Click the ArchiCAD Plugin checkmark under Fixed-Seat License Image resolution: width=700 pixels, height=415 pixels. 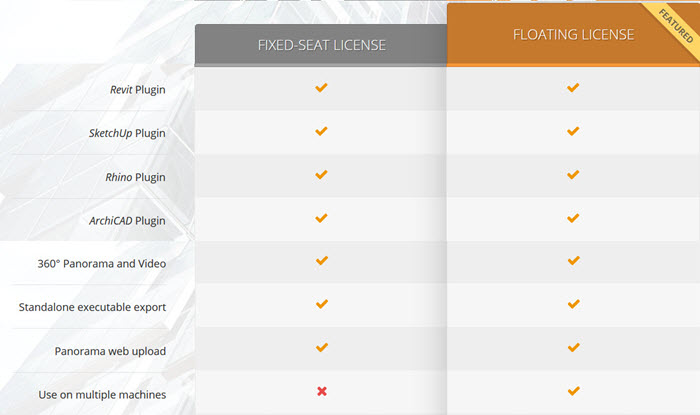[x=321, y=218]
